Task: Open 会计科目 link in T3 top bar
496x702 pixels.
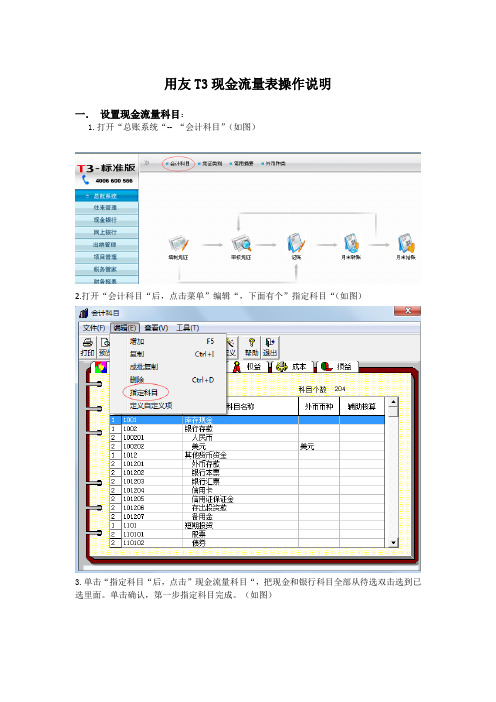Action: pos(180,164)
